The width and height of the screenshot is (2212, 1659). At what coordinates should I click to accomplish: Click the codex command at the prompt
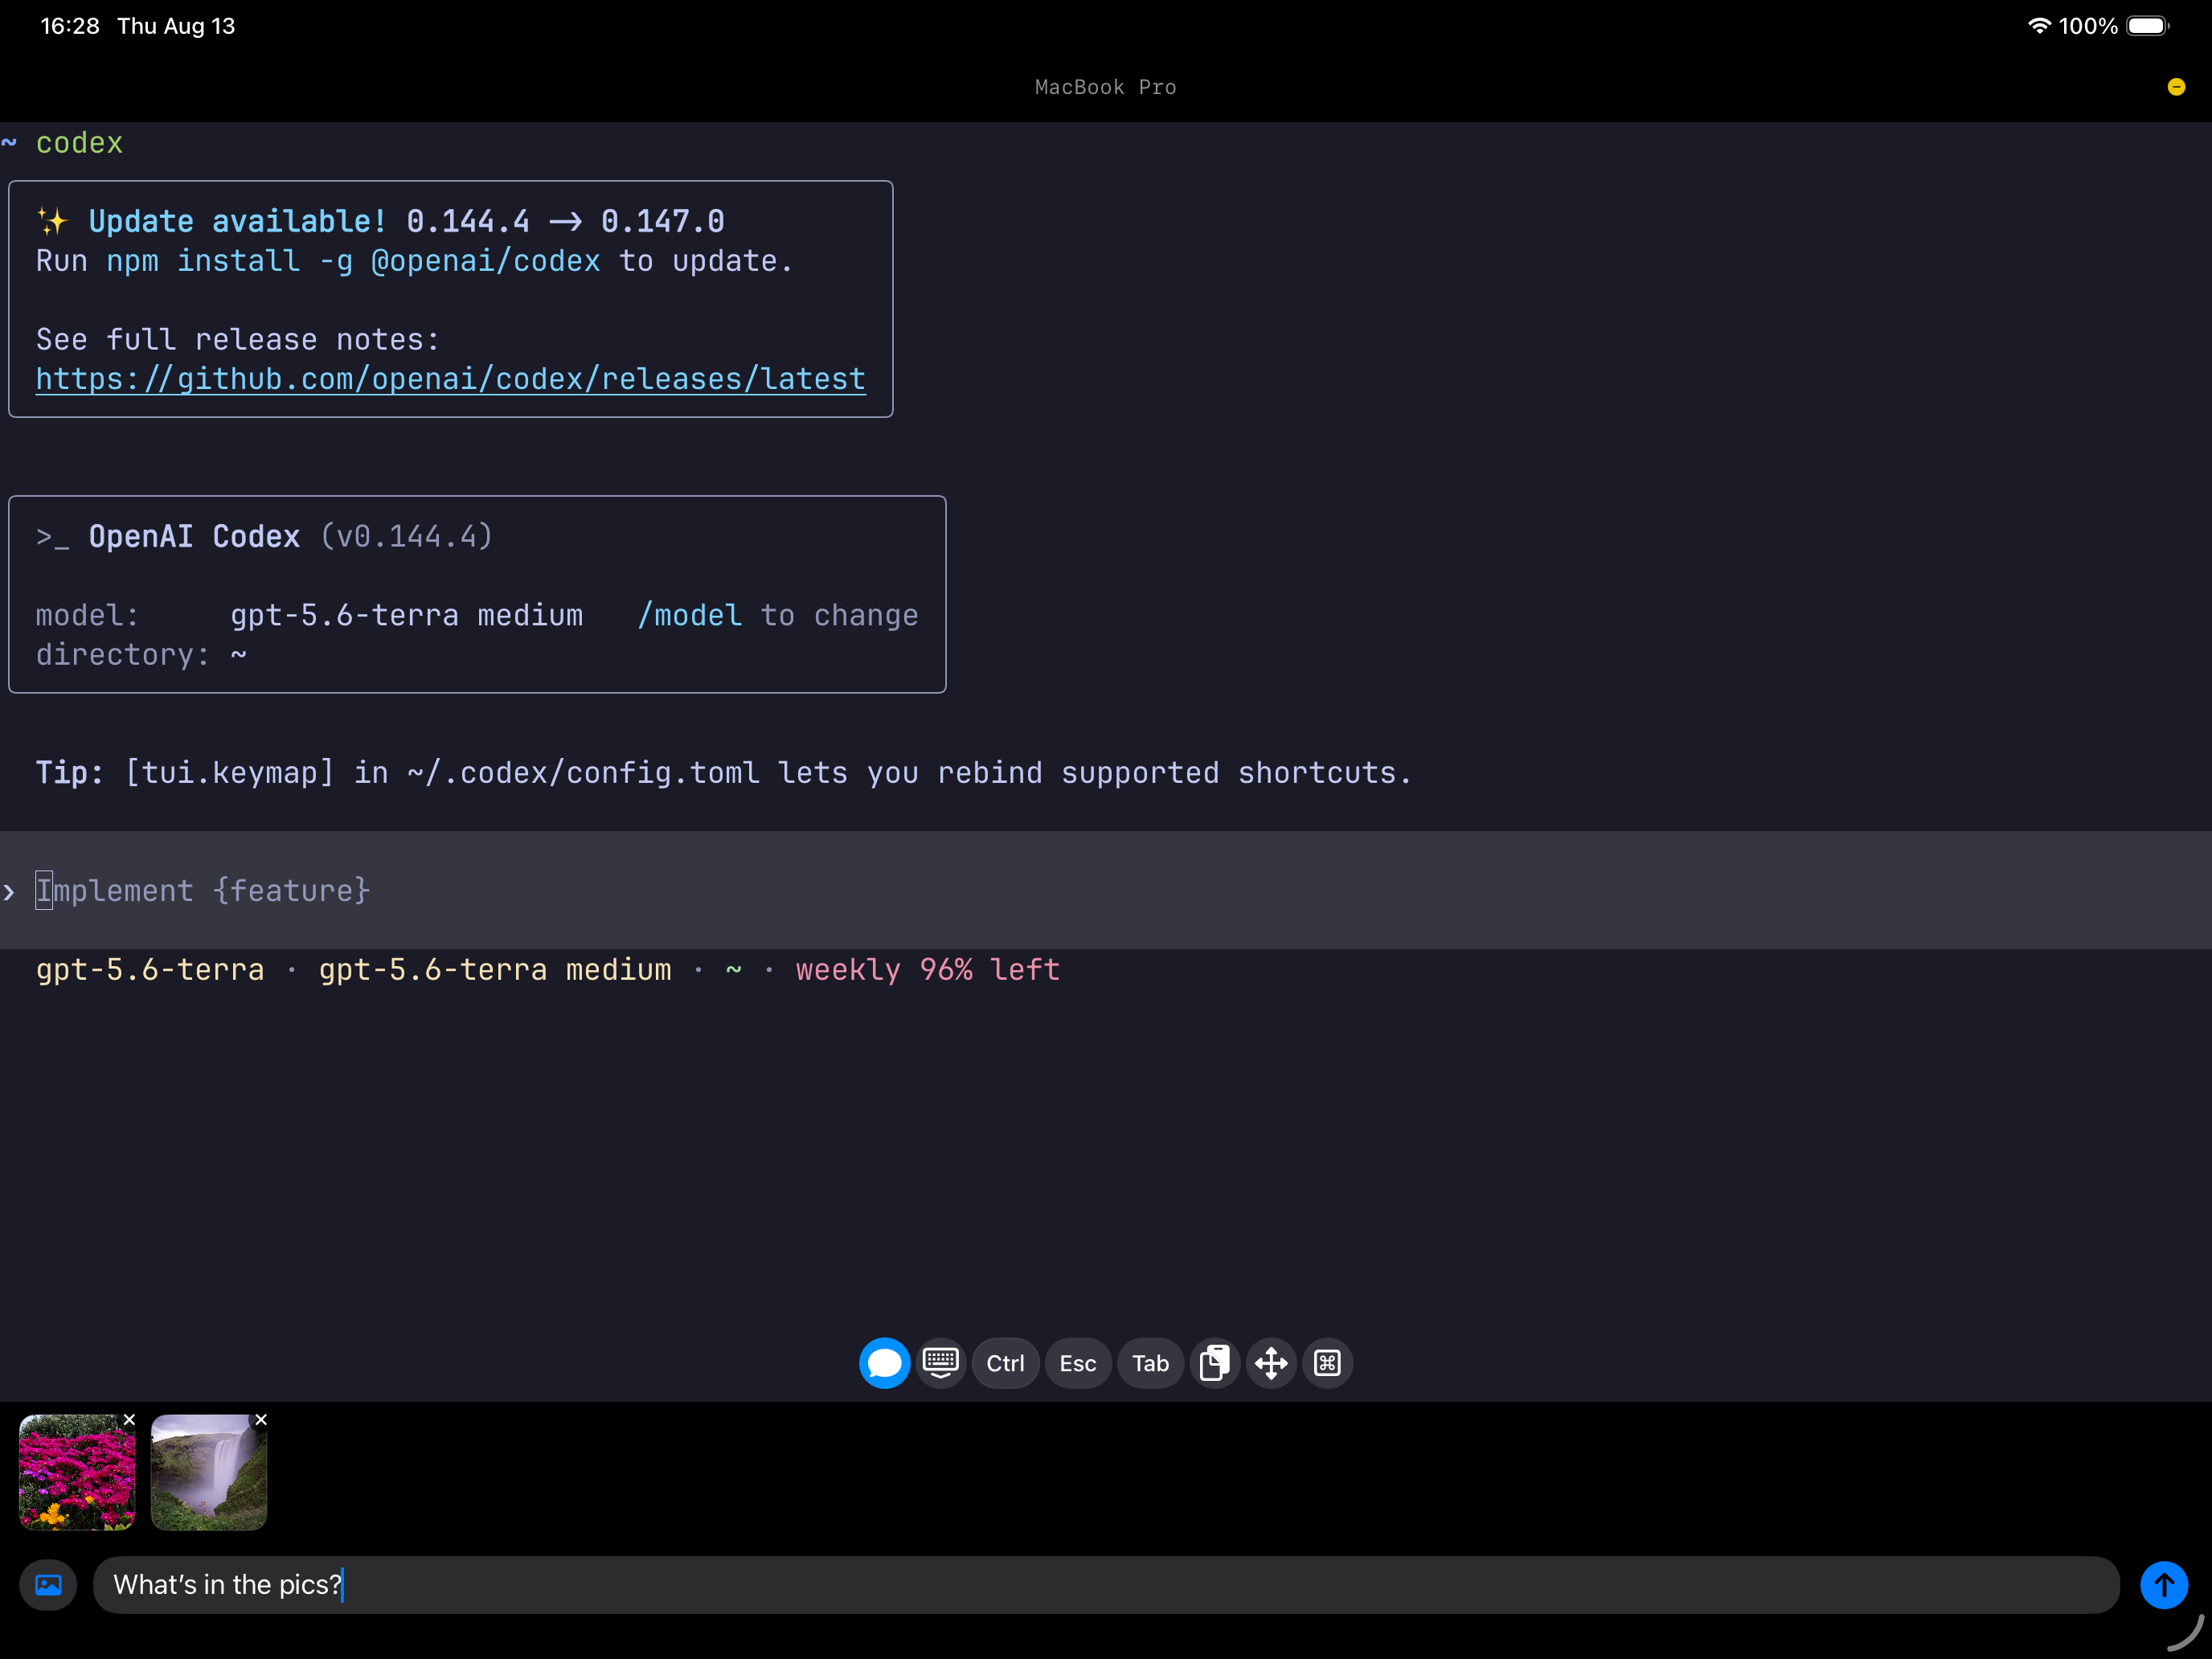point(79,143)
